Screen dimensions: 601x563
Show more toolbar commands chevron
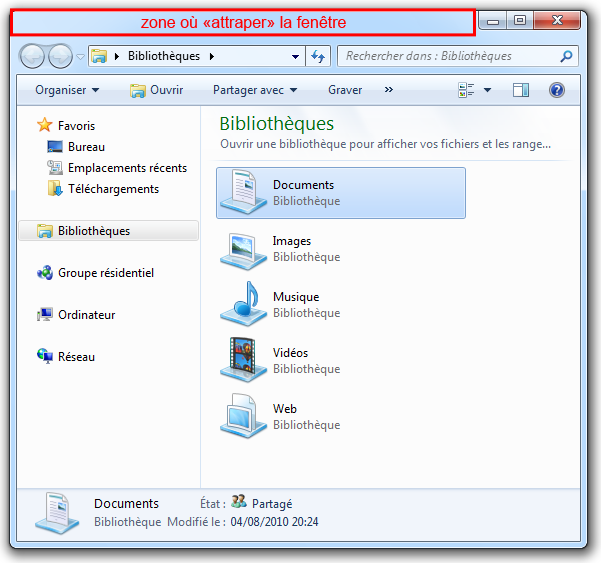click(389, 90)
